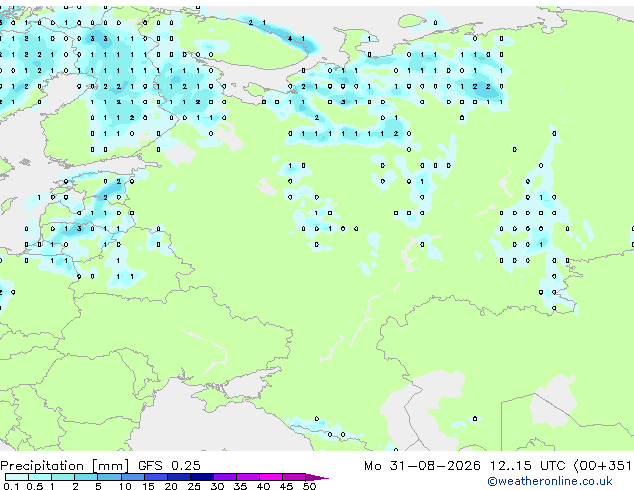Click the '35' legend scale label

240,486
